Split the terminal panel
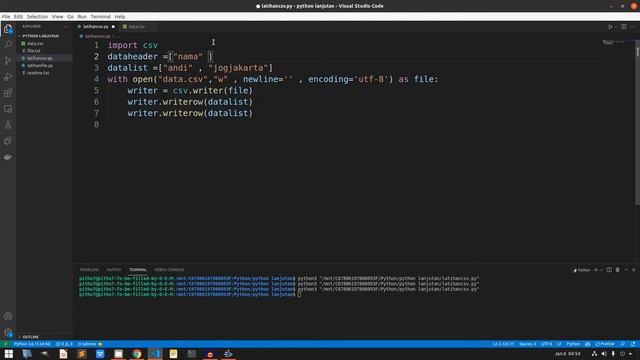640x360 pixels. pyautogui.click(x=609, y=270)
